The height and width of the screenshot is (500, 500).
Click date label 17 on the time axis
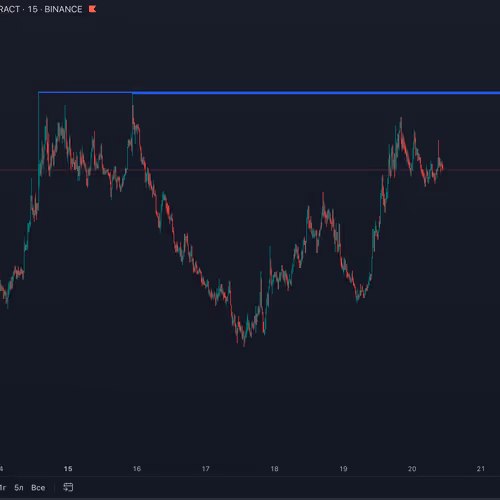pos(206,469)
